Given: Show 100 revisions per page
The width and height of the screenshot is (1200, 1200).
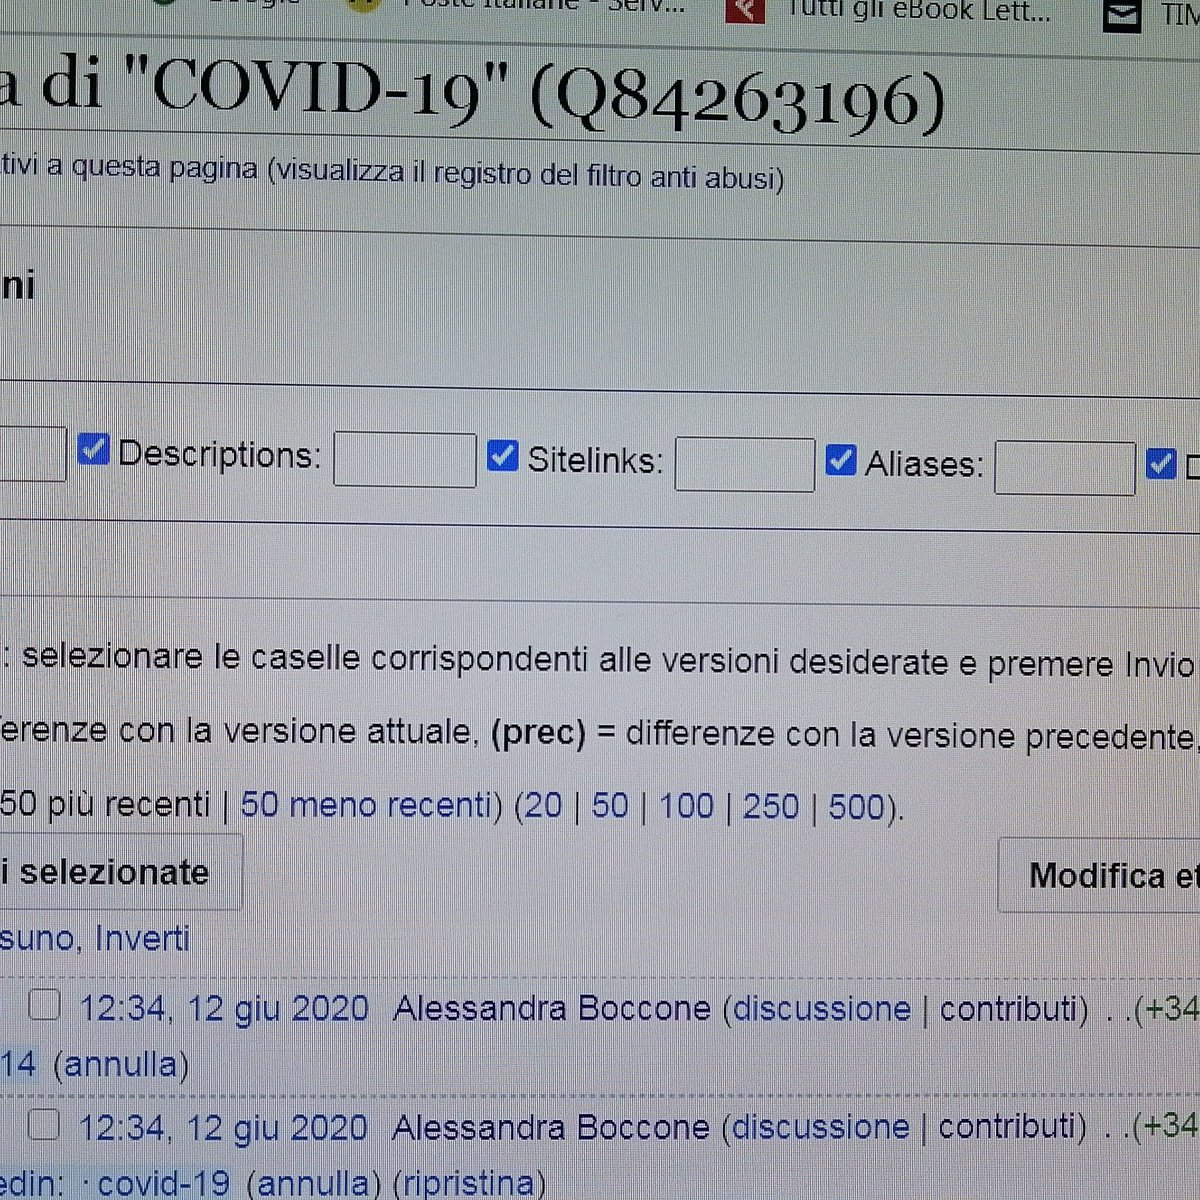Looking at the screenshot, I should (x=686, y=806).
